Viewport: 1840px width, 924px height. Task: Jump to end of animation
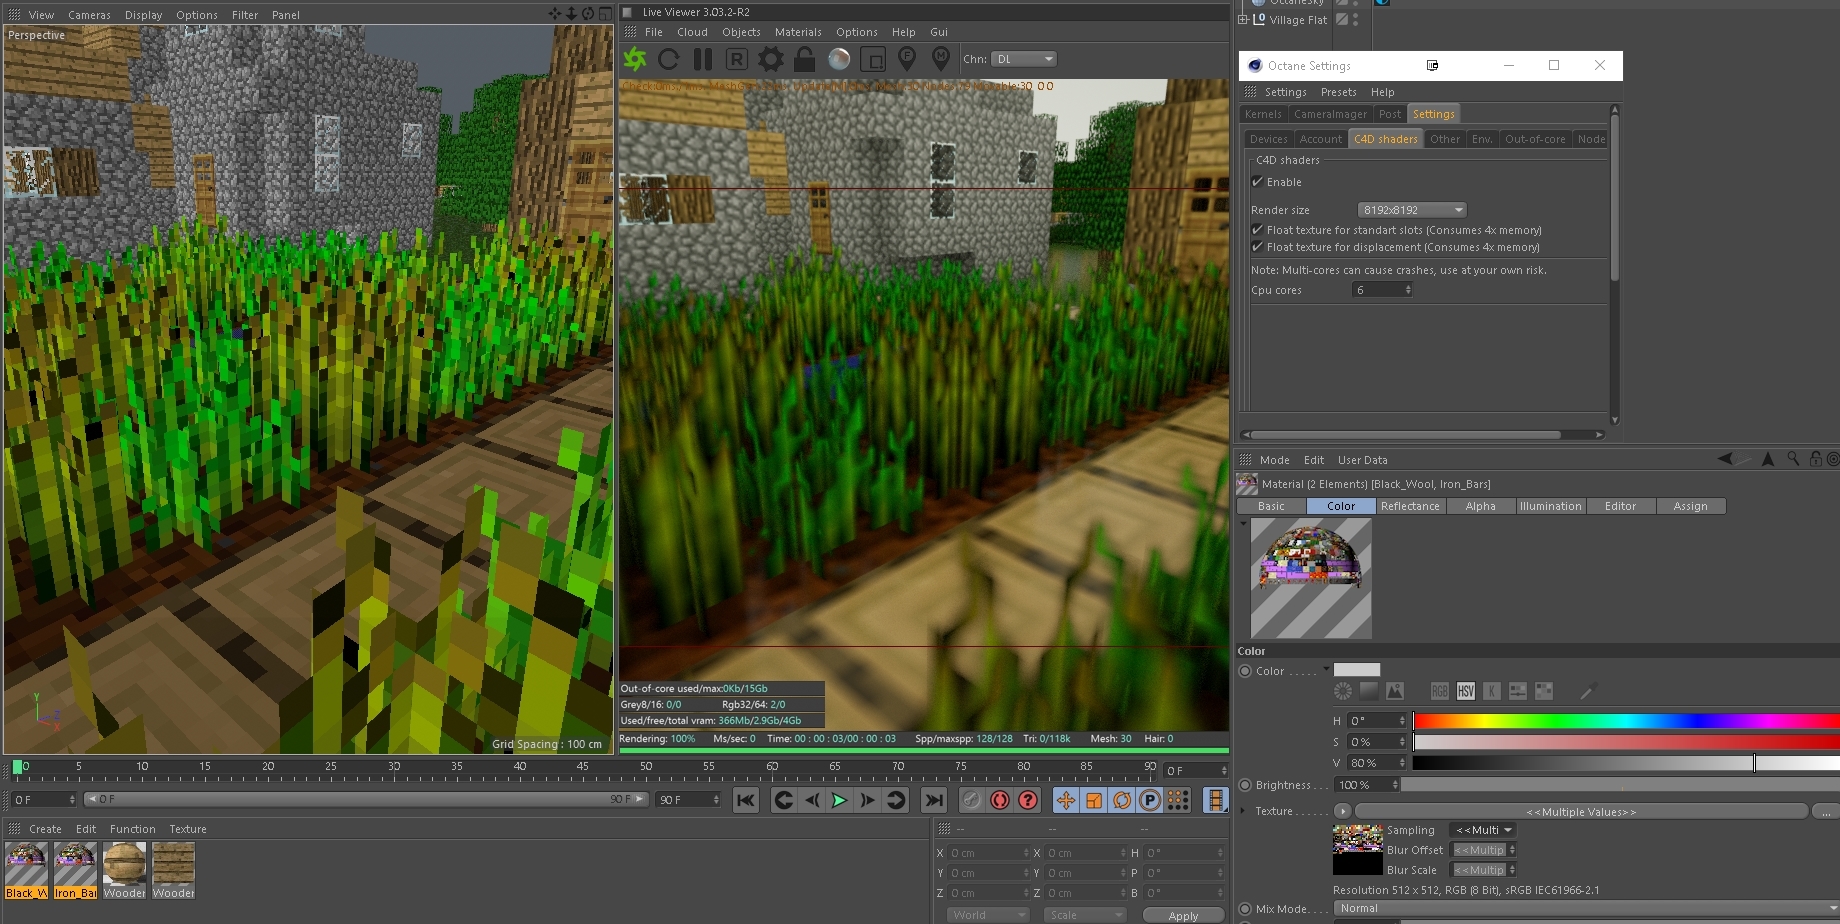tap(934, 800)
